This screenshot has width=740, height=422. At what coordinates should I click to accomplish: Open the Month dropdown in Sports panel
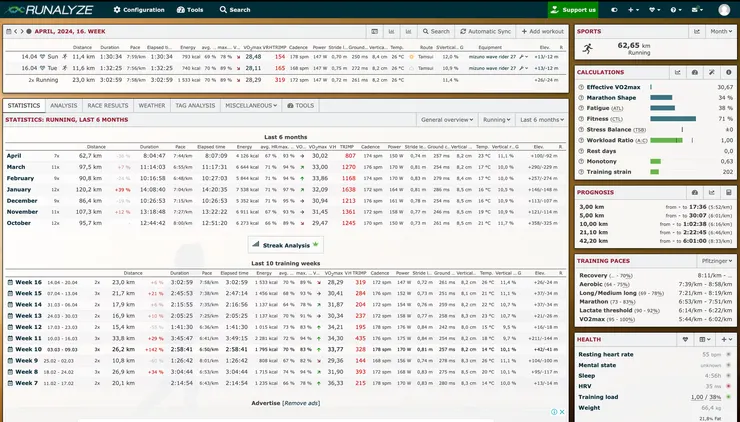[719, 31]
